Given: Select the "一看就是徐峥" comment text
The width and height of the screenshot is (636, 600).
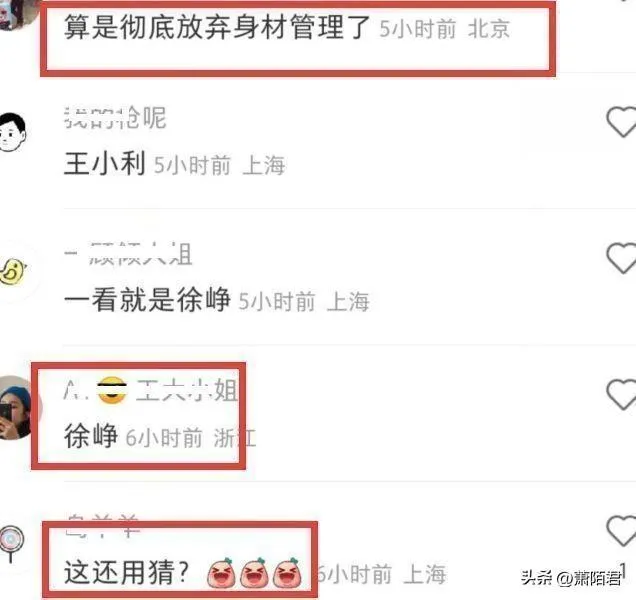Looking at the screenshot, I should pyautogui.click(x=147, y=300).
